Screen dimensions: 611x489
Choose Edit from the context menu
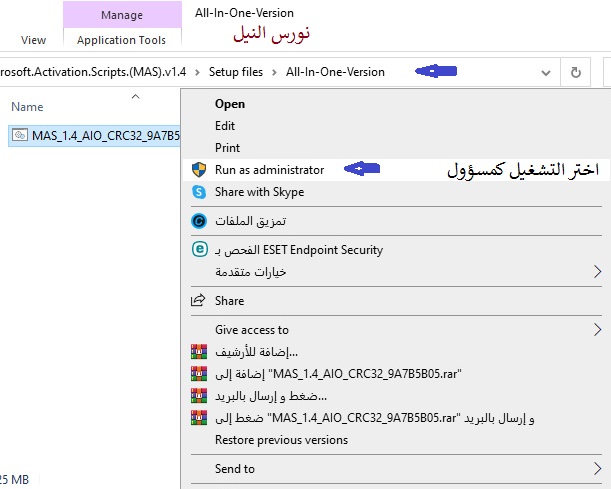(225, 126)
